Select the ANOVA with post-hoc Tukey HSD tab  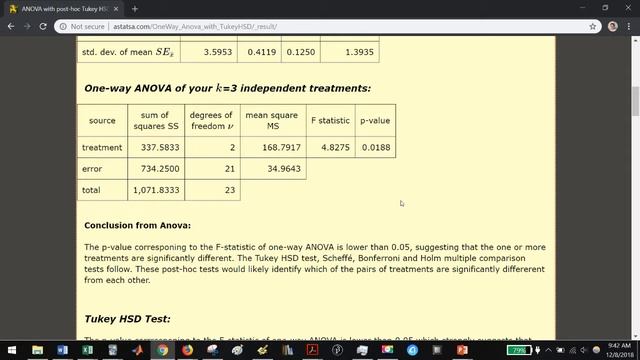[x=64, y=9]
